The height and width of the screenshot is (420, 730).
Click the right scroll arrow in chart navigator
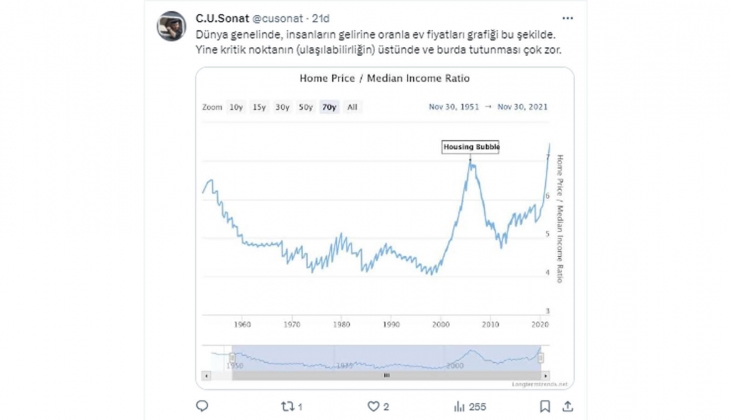(547, 375)
